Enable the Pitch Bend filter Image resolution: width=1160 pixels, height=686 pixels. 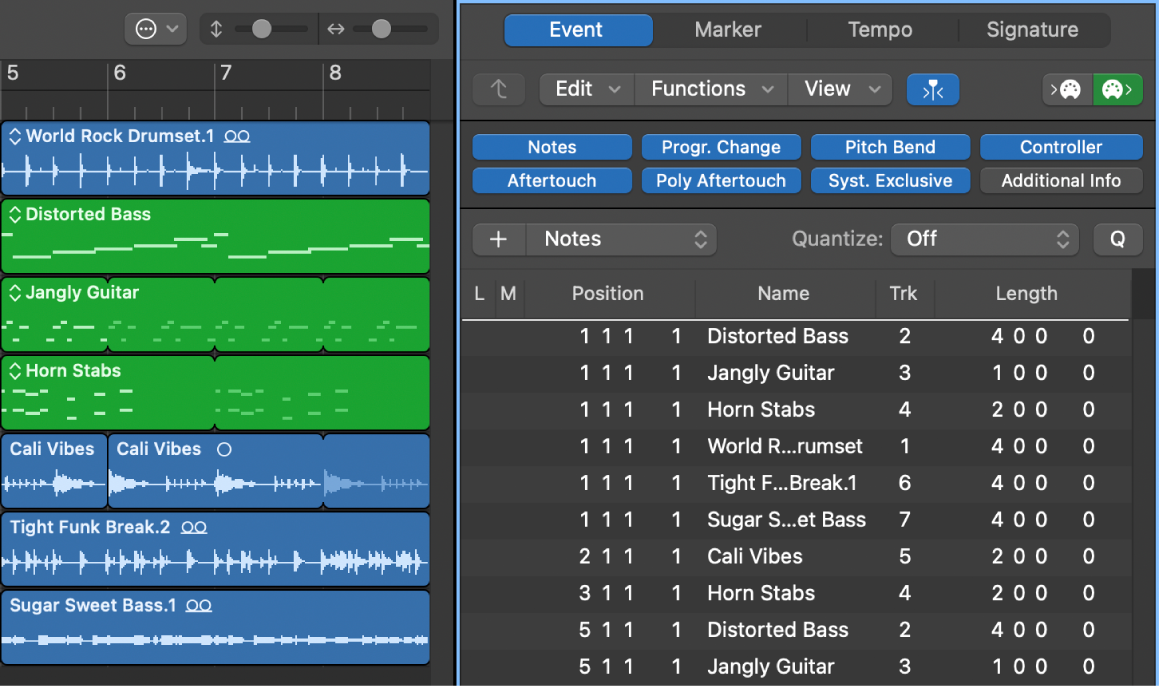point(890,146)
